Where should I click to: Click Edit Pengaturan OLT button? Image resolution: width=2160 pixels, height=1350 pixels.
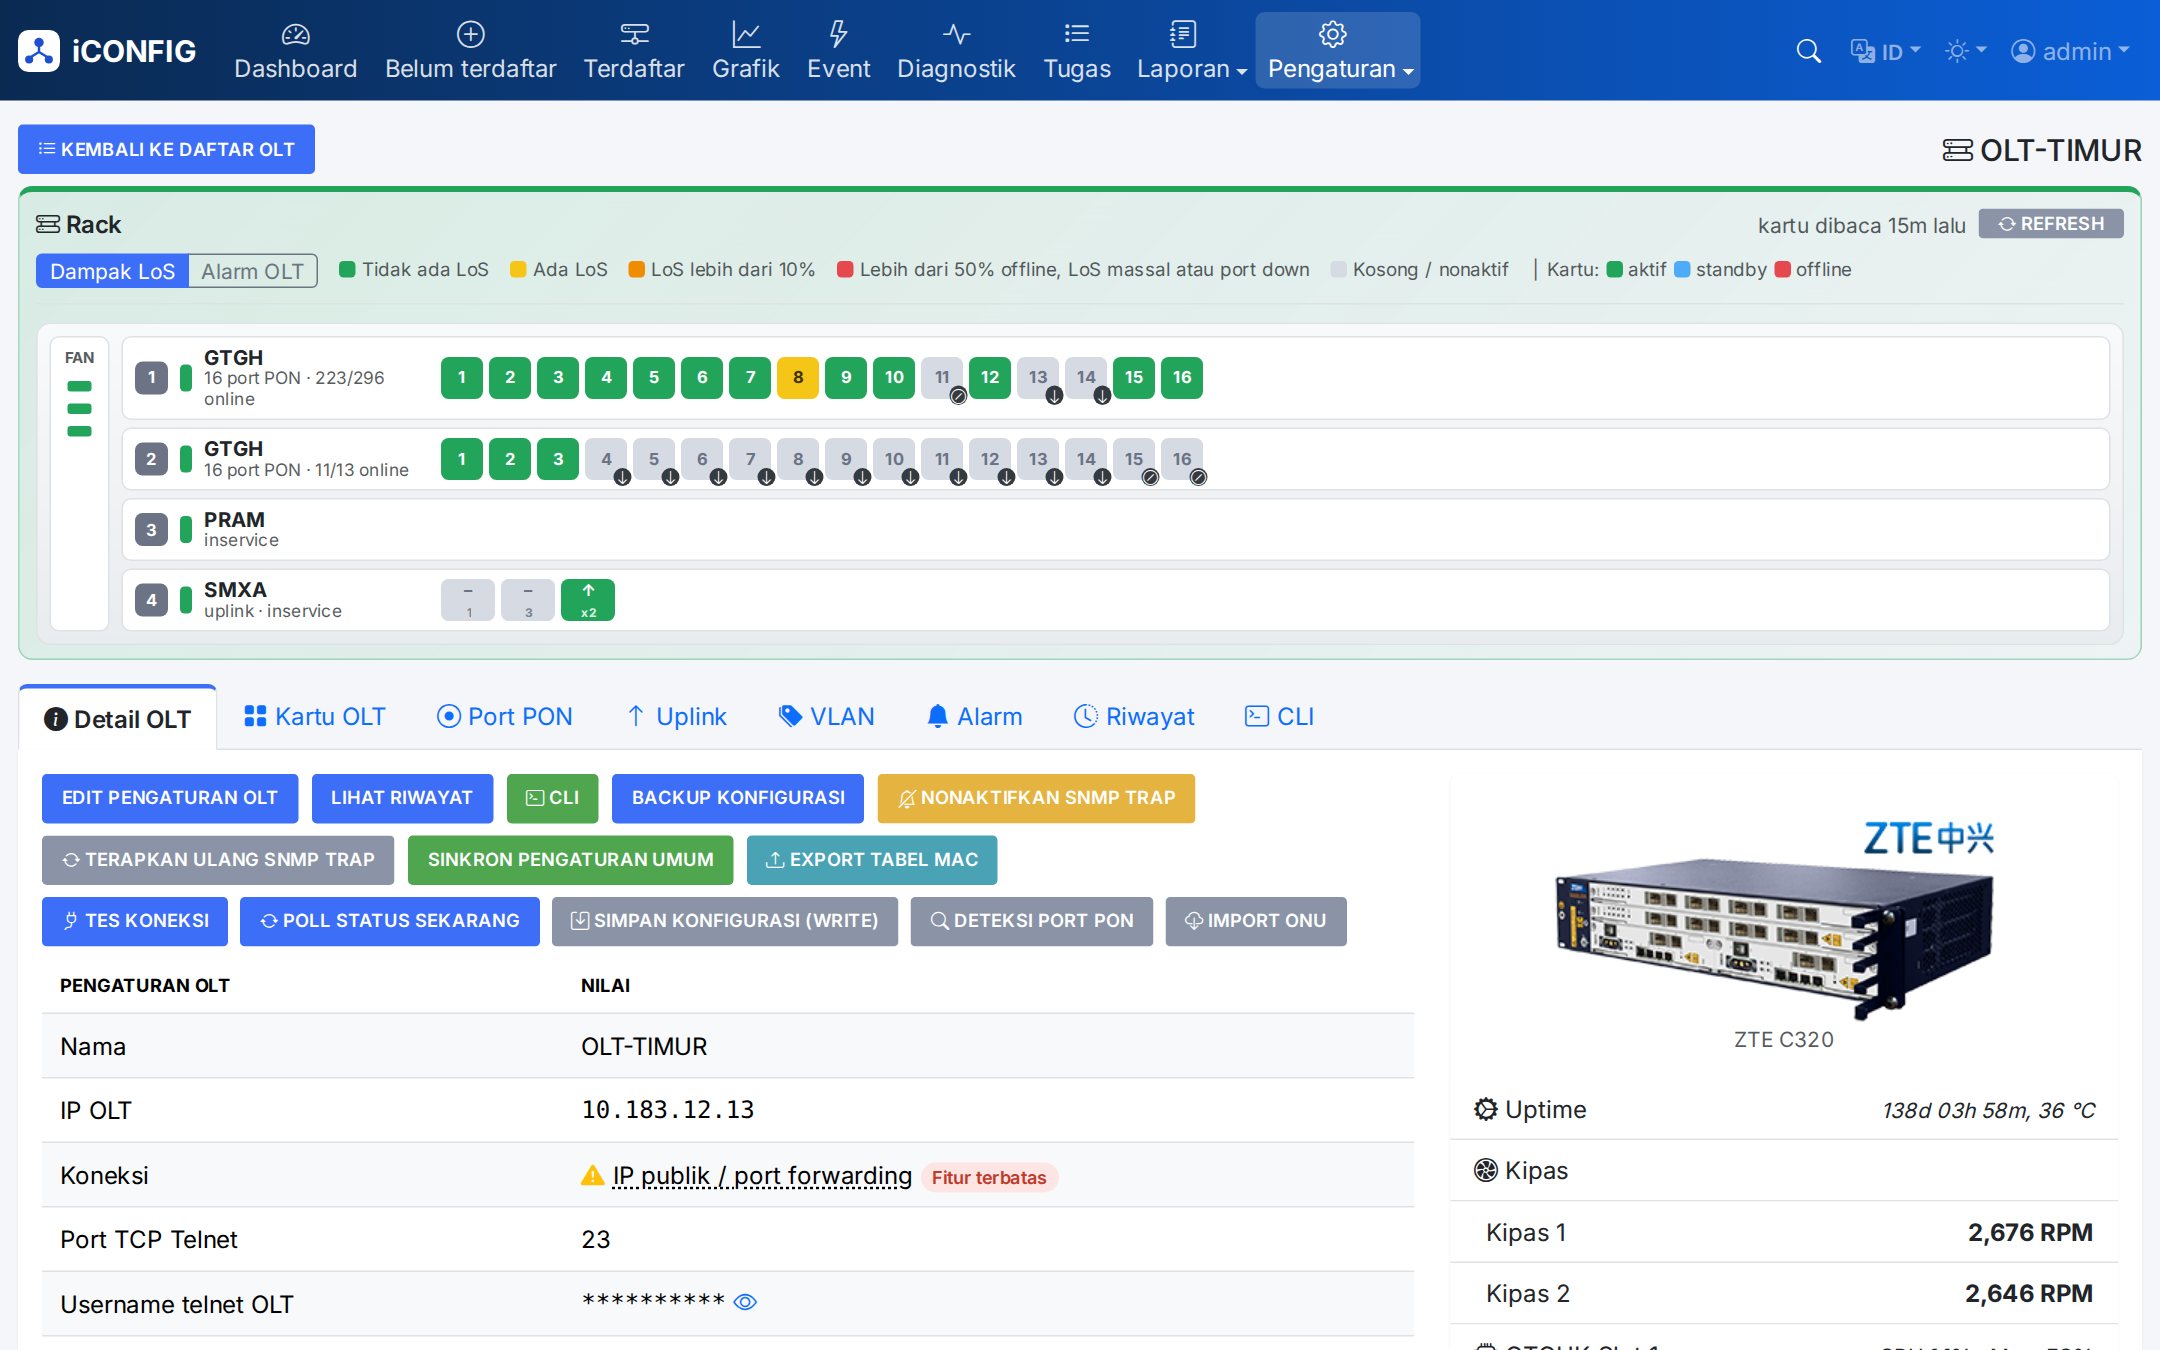(x=170, y=798)
